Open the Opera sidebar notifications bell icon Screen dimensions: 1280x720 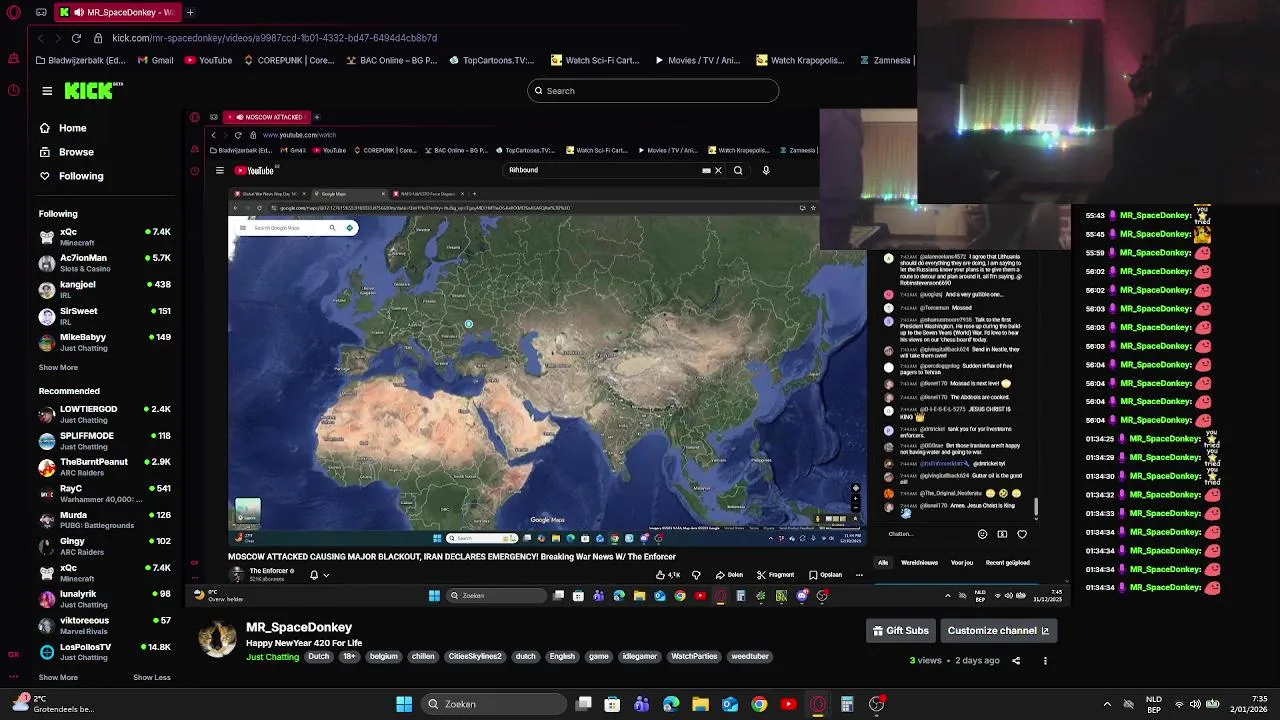click(13, 59)
